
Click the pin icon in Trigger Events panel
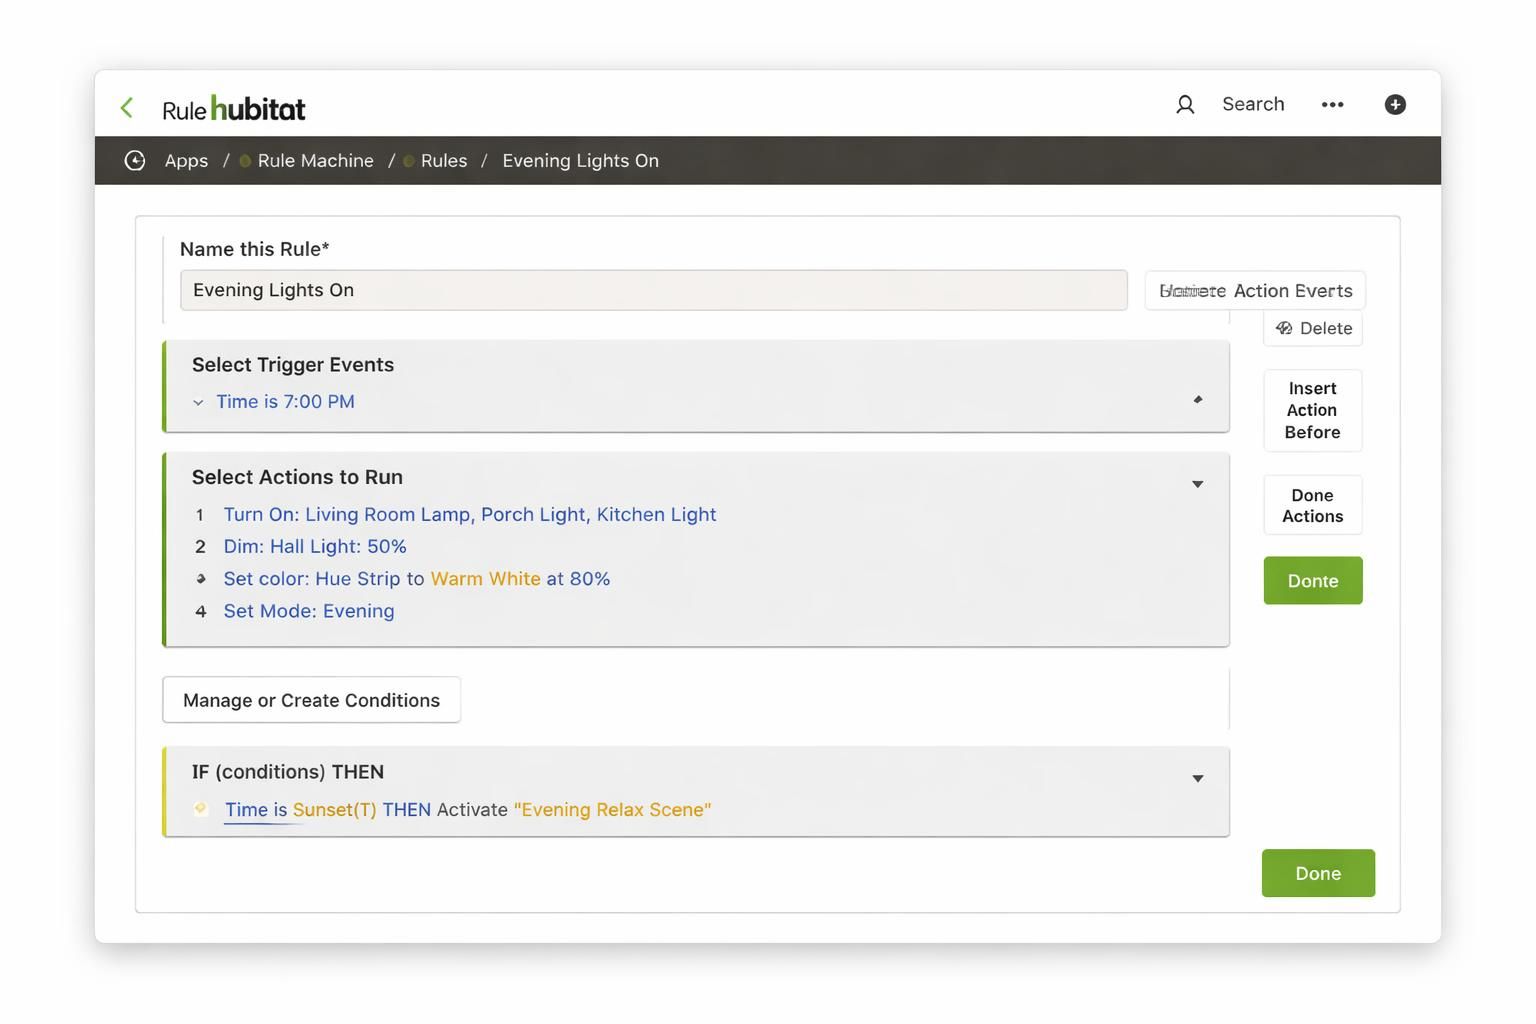(x=1197, y=400)
